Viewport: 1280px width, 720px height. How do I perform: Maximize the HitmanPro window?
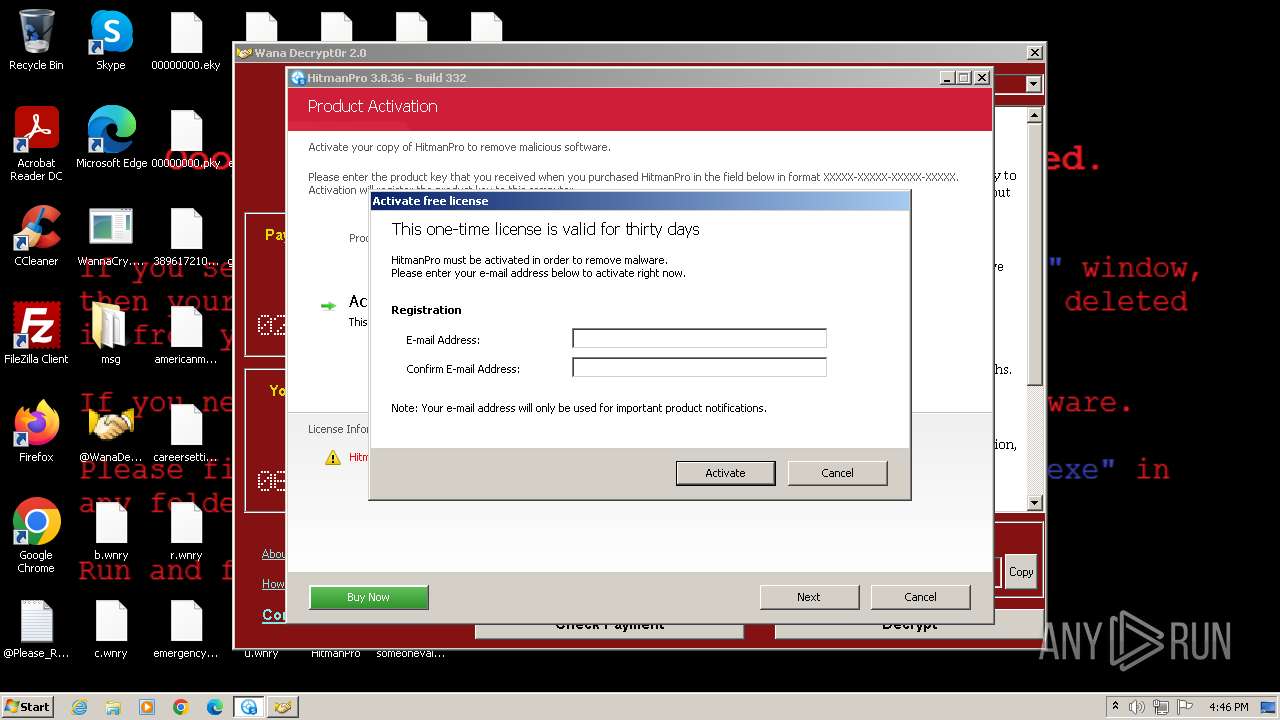pos(964,78)
